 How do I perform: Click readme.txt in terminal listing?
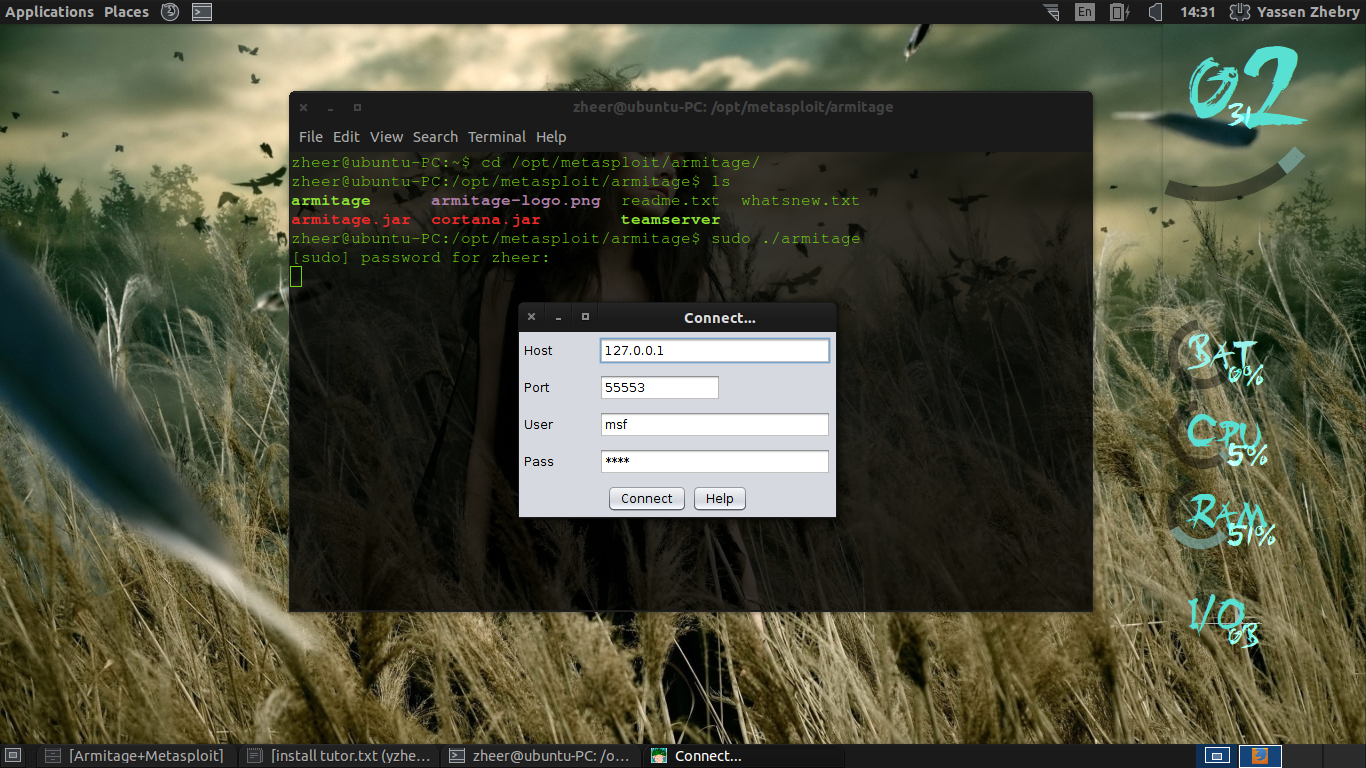point(670,201)
